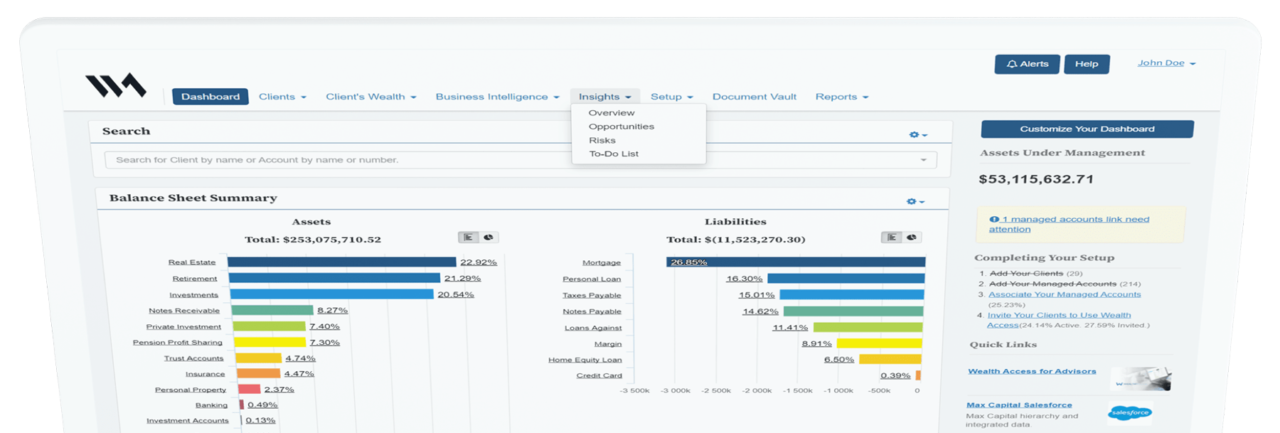Viewport: 1280px width, 433px height.
Task: Switch Assets chart to pie view
Action: tap(490, 237)
